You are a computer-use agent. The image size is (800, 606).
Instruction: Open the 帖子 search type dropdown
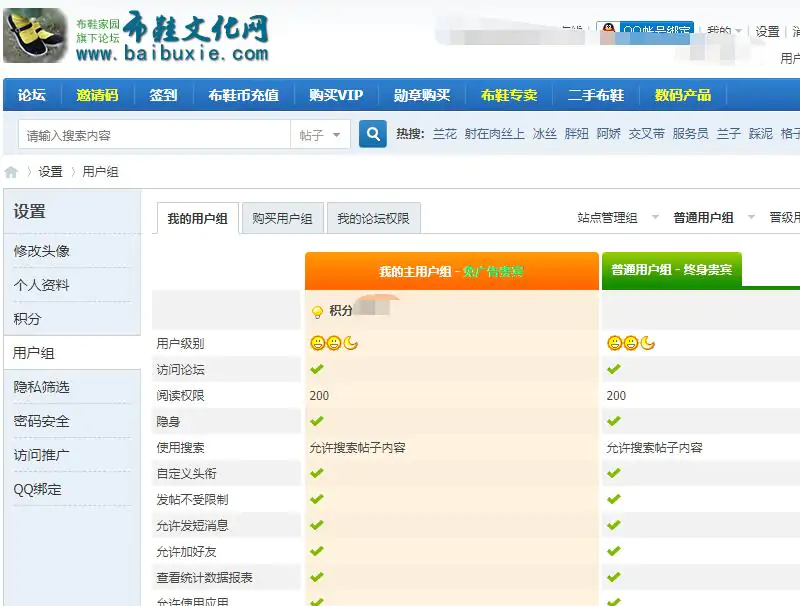click(320, 135)
